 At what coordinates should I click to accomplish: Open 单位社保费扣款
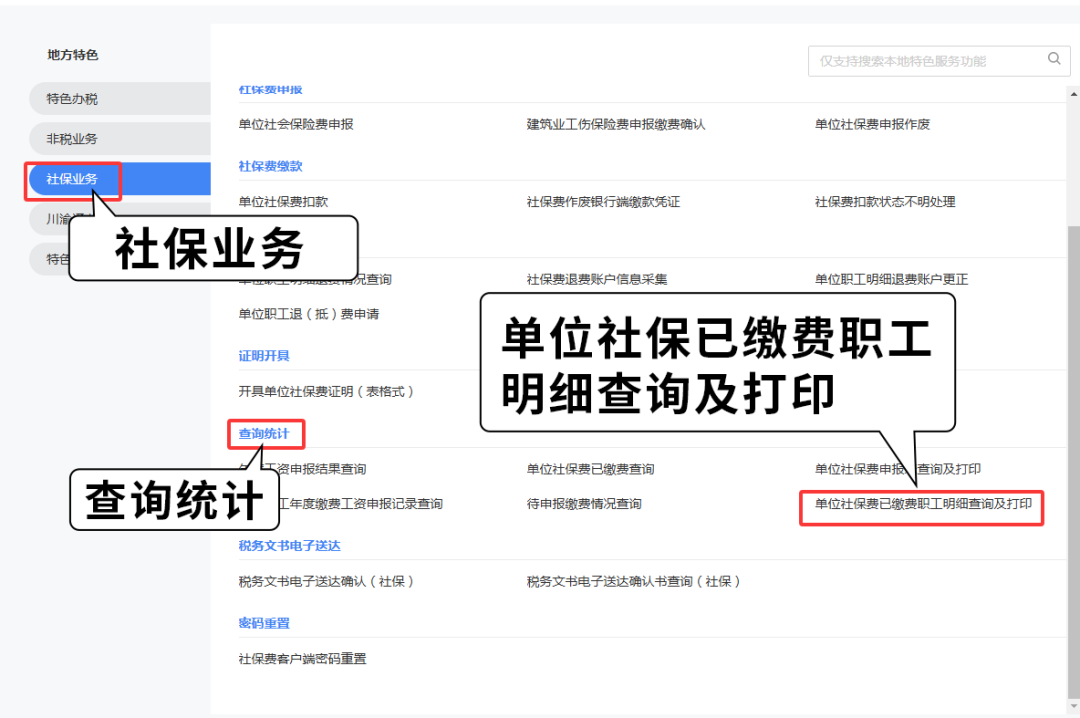click(x=283, y=202)
